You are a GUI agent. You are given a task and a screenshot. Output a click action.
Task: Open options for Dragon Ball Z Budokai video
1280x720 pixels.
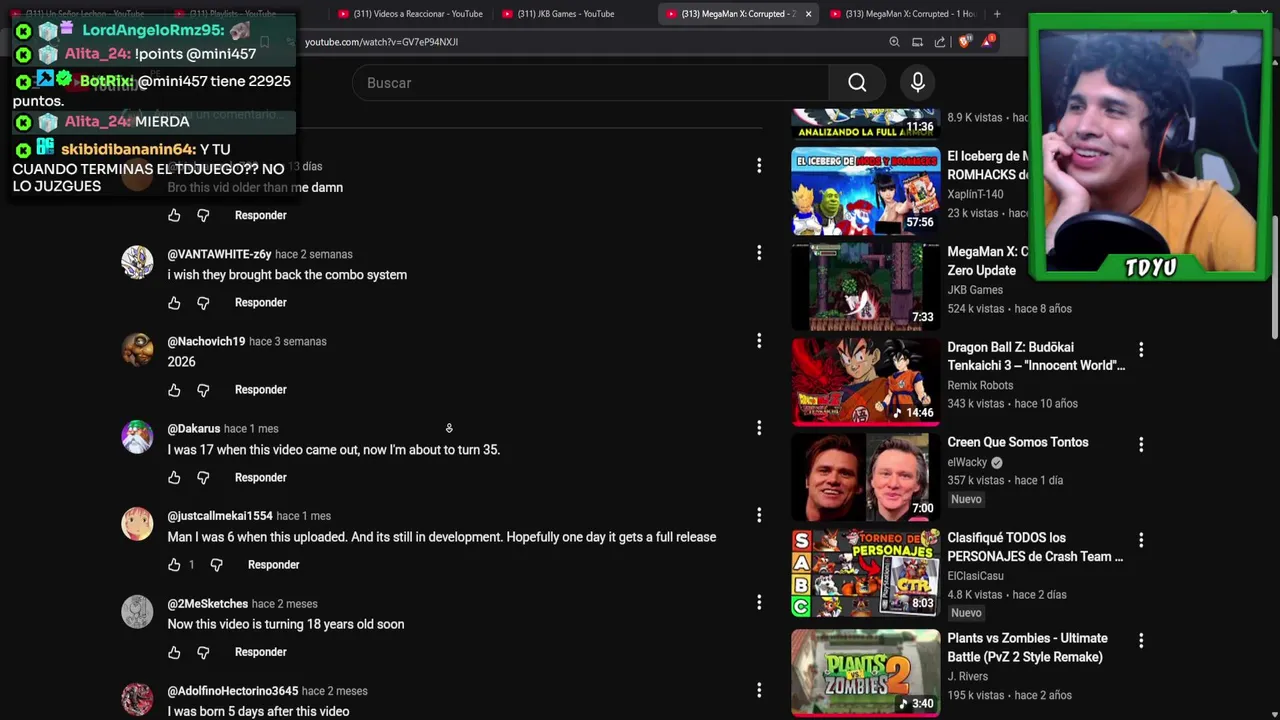1141,349
